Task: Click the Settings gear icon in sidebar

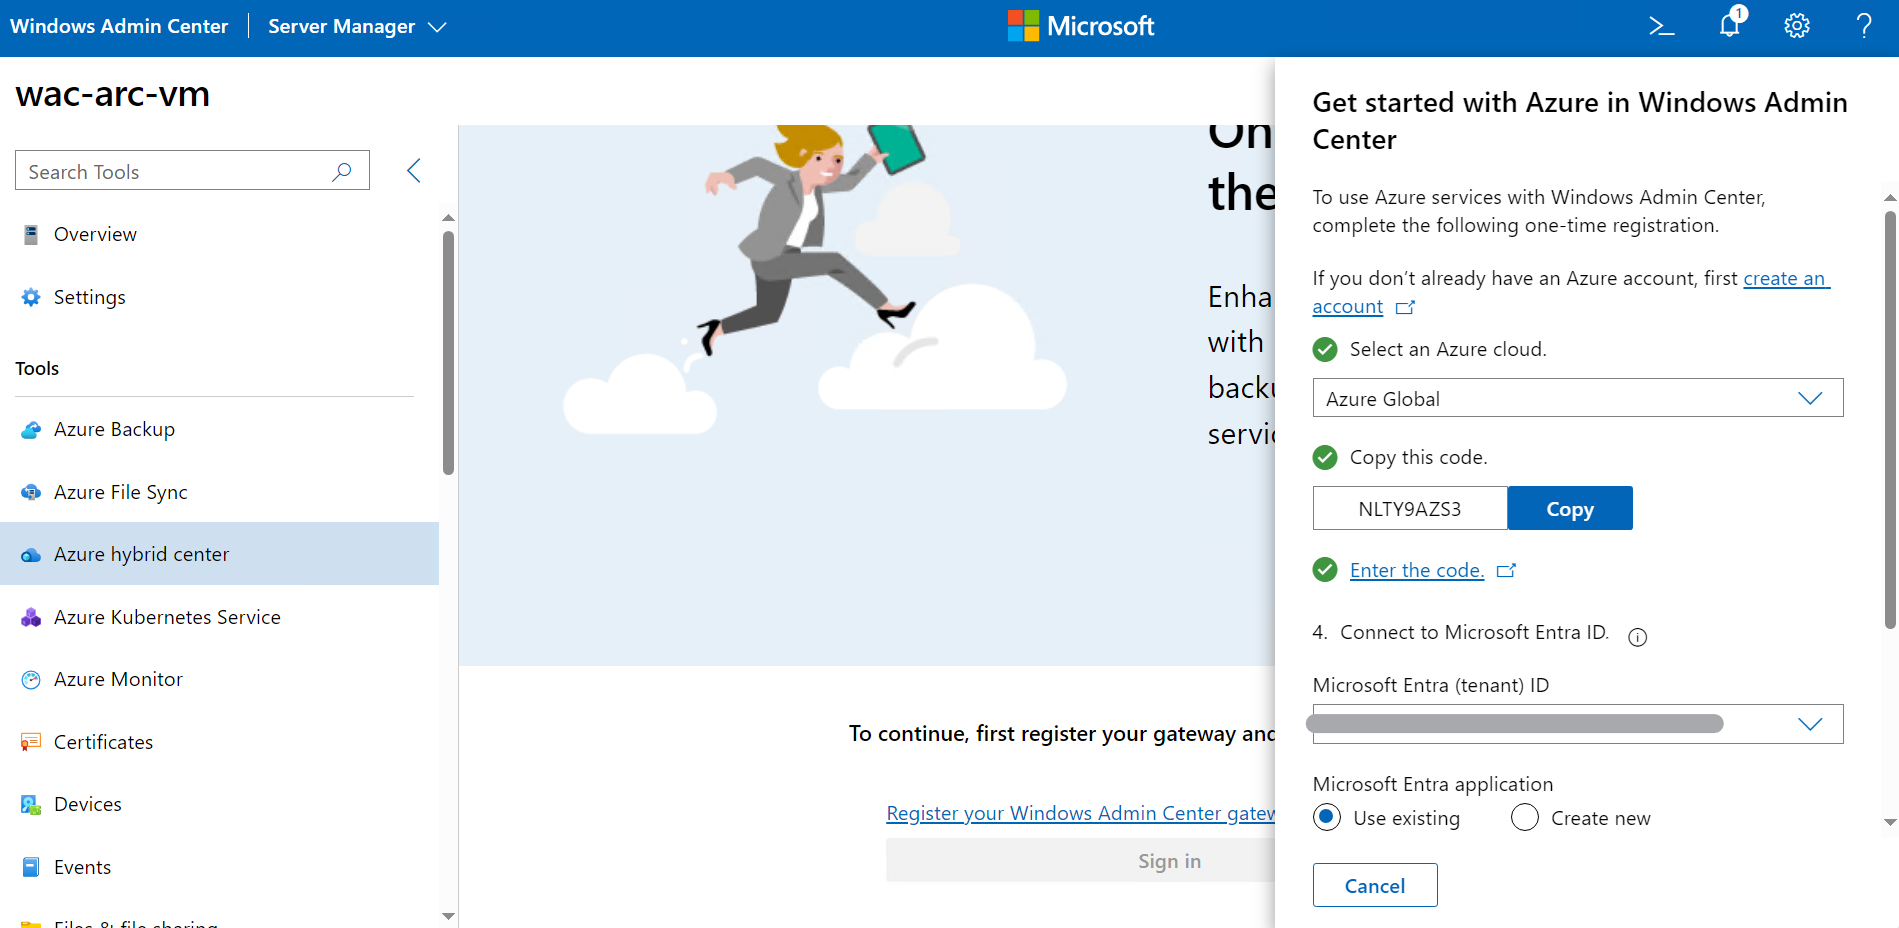Action: tap(31, 297)
